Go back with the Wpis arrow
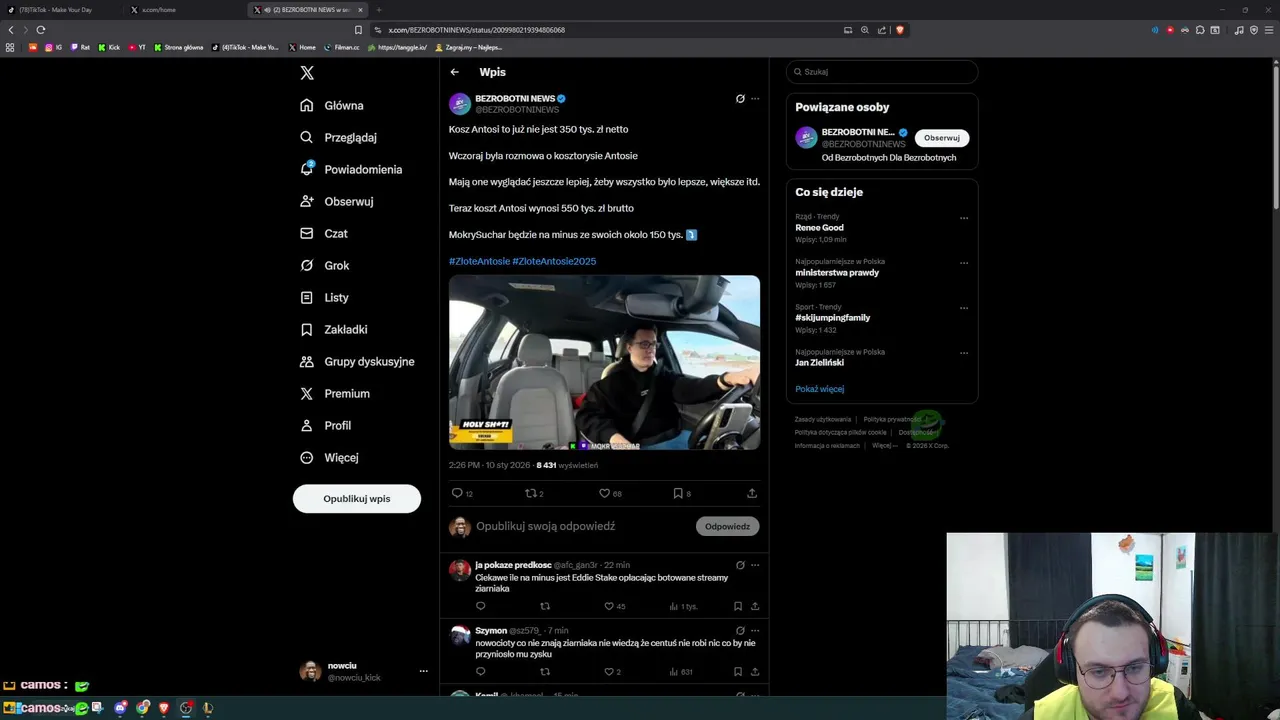Viewport: 1280px width, 720px height. click(454, 72)
